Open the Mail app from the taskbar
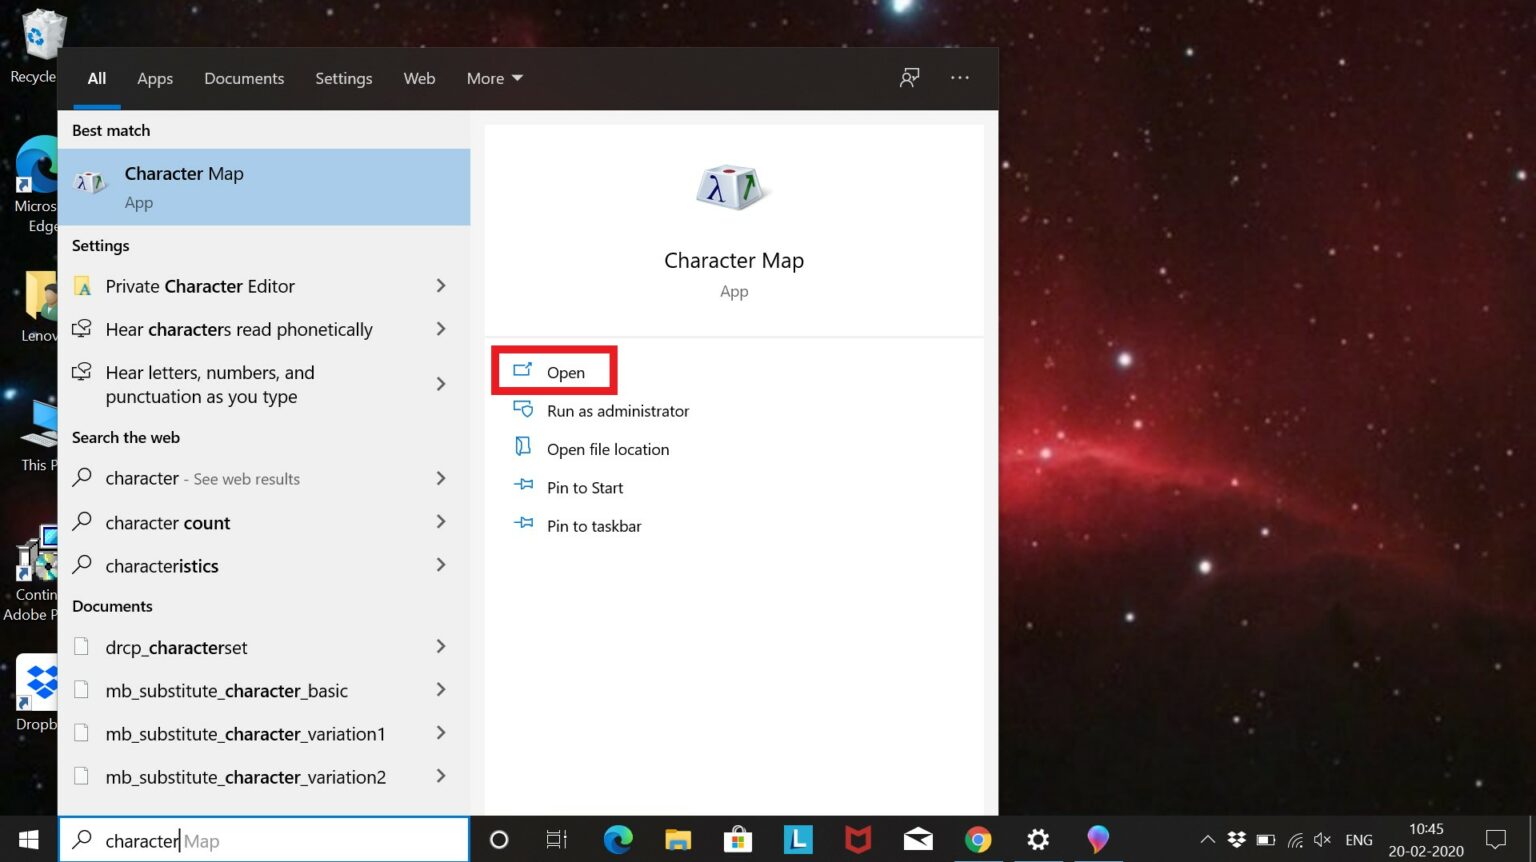Viewport: 1536px width, 862px height. [x=917, y=840]
